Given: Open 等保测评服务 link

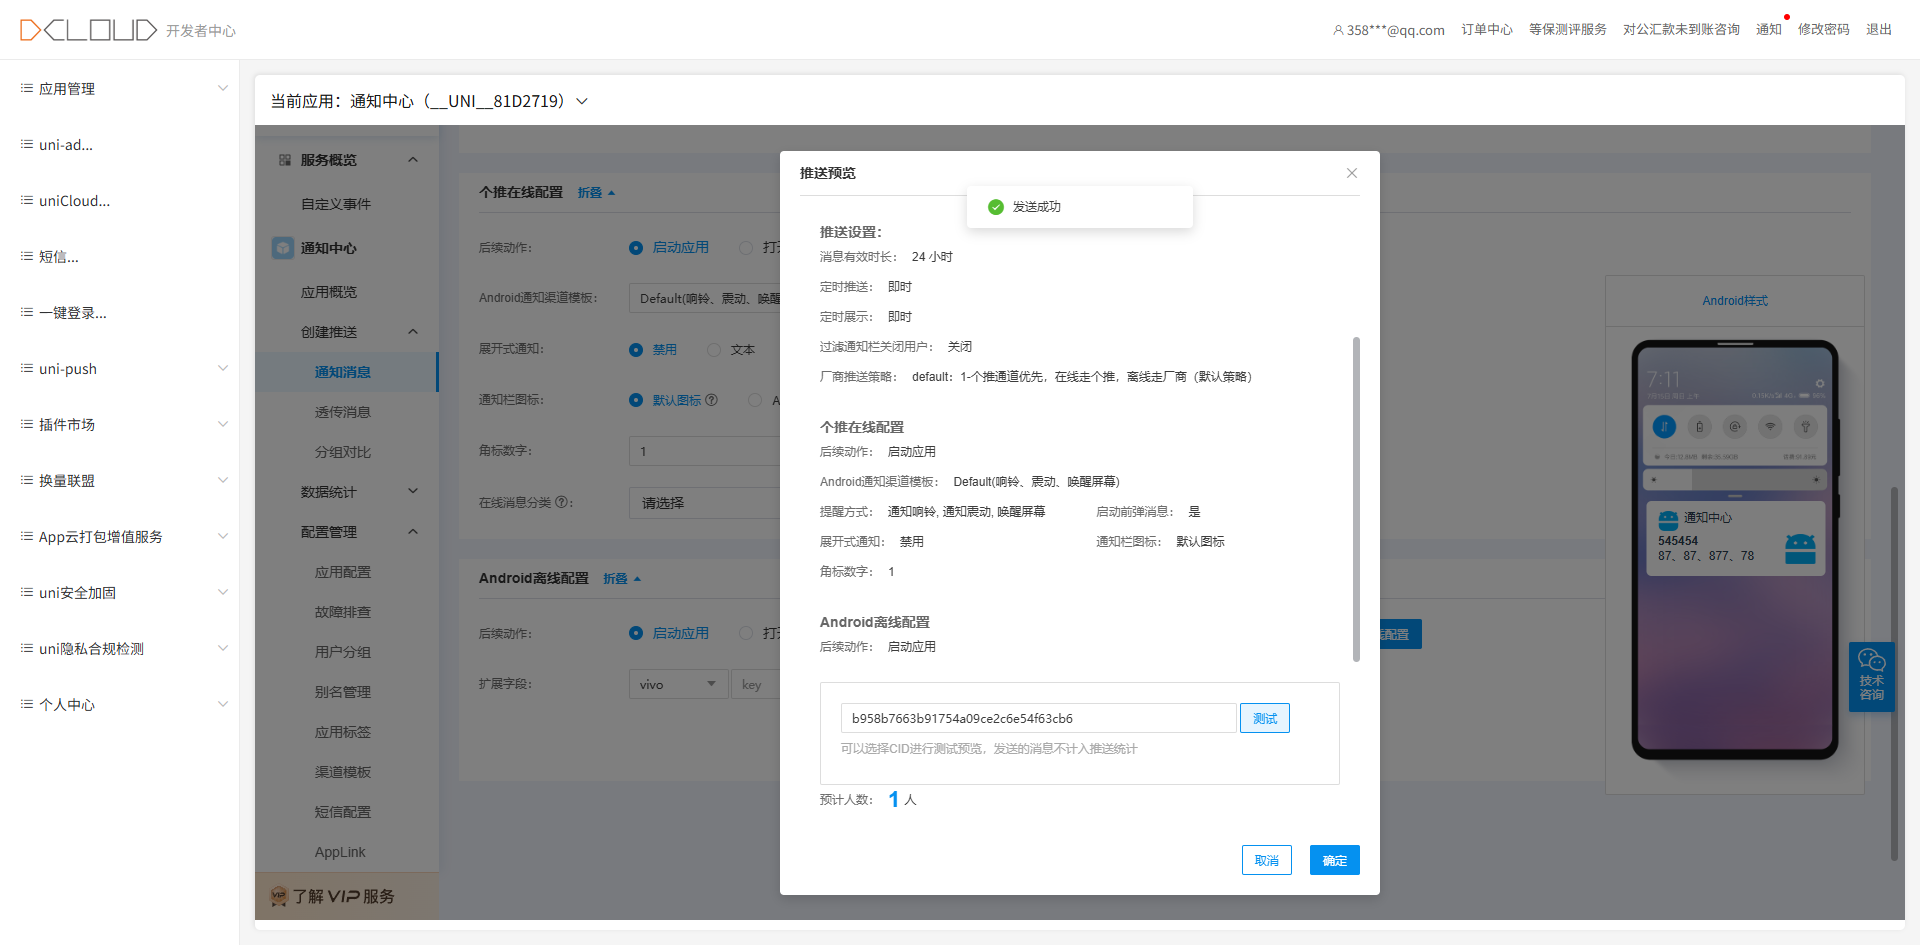Looking at the screenshot, I should click(x=1568, y=30).
